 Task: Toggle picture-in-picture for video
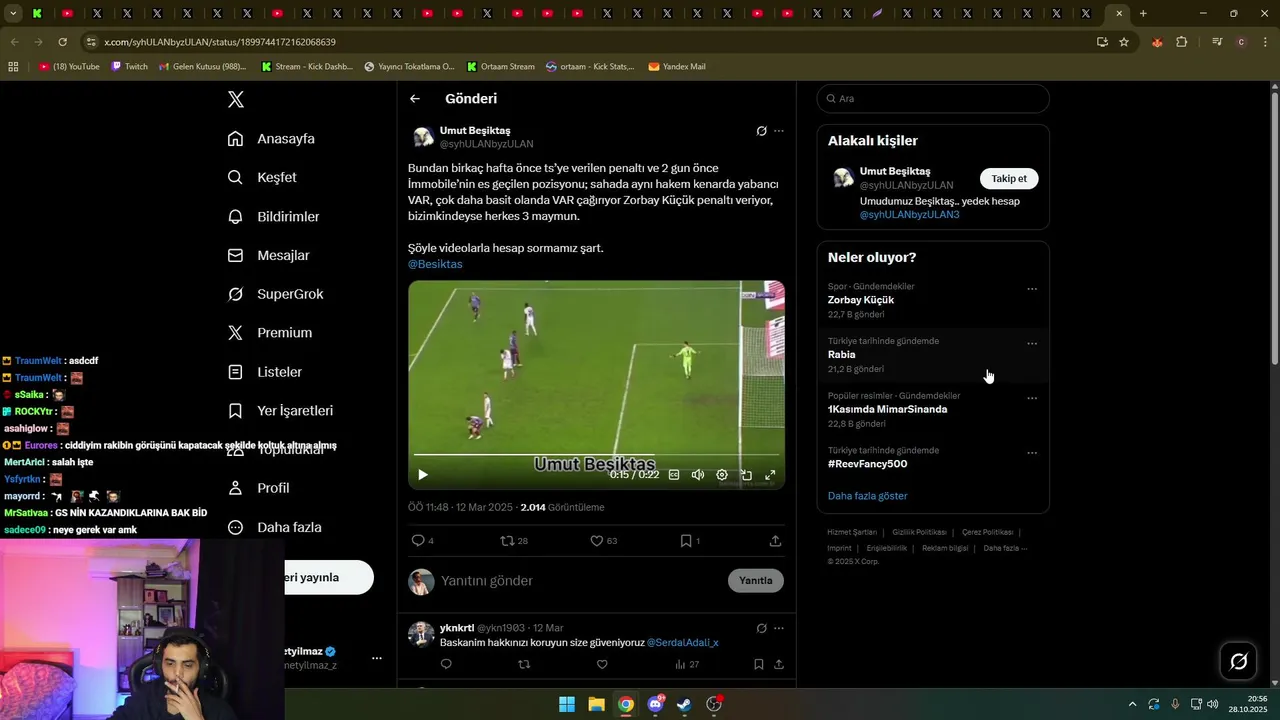[x=746, y=475]
